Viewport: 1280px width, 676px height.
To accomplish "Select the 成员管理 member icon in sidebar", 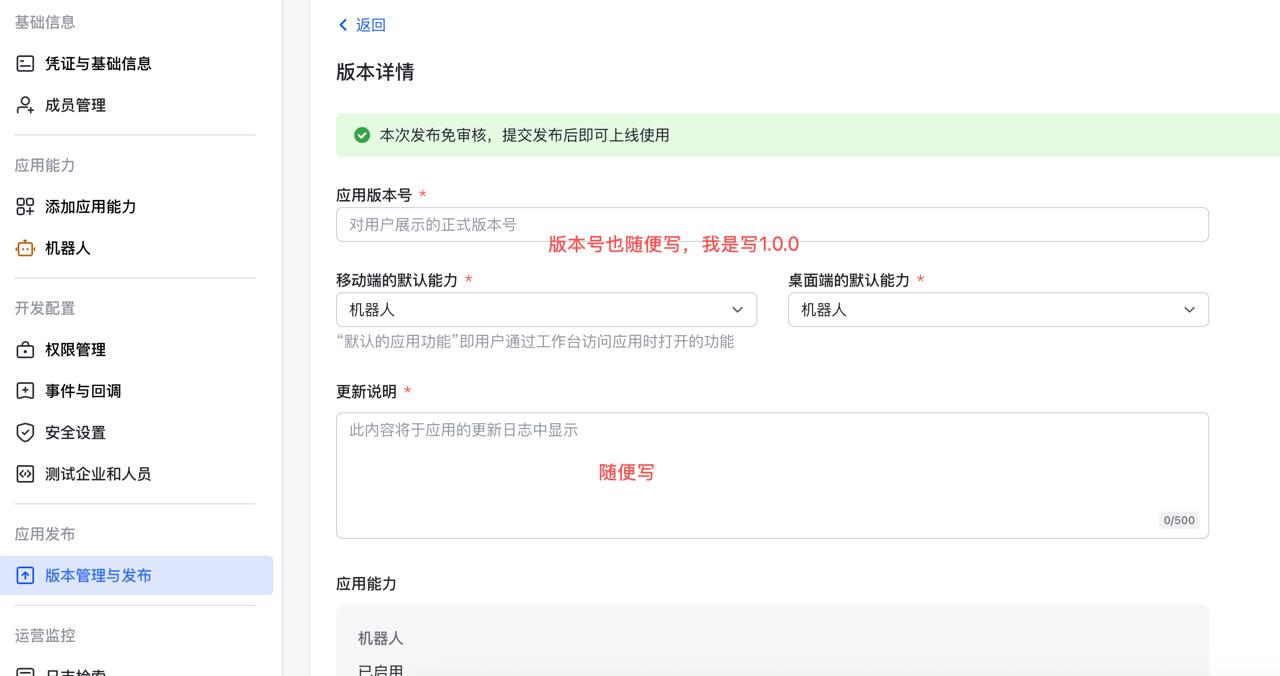I will pos(25,105).
